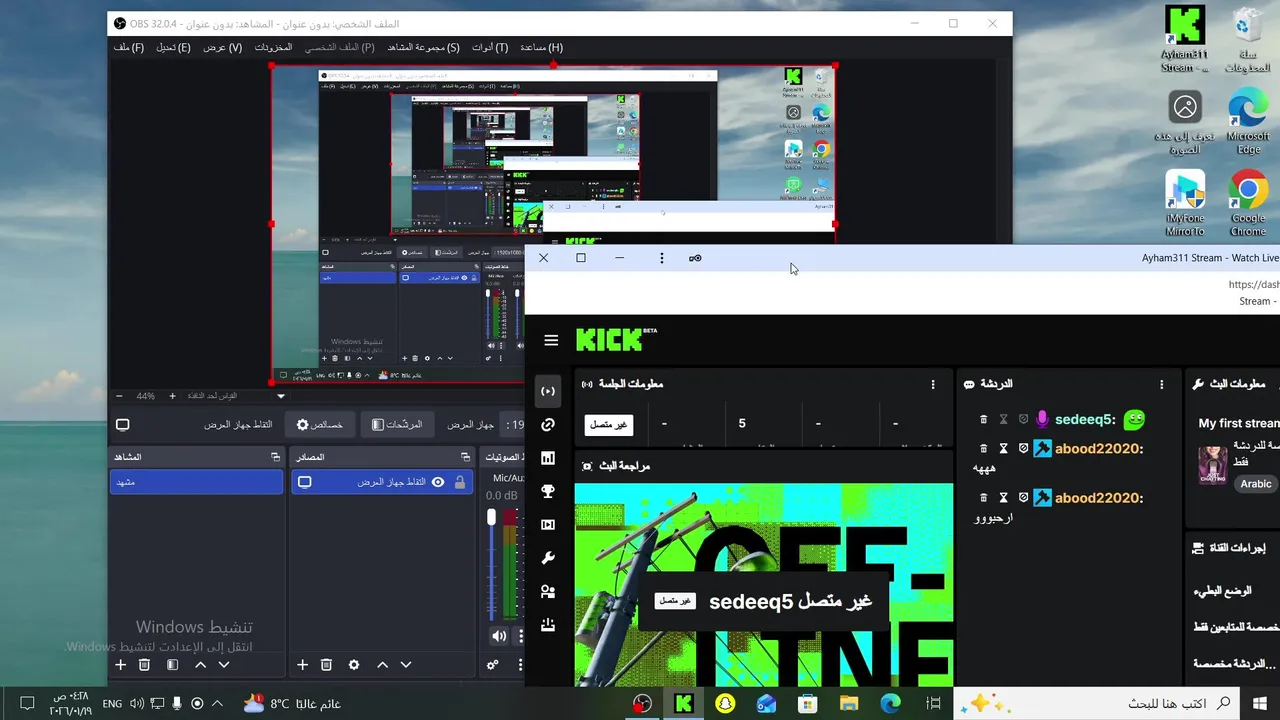This screenshot has width=1280, height=720.
Task: Open the File (ملف) menu in OBS
Action: tap(128, 47)
